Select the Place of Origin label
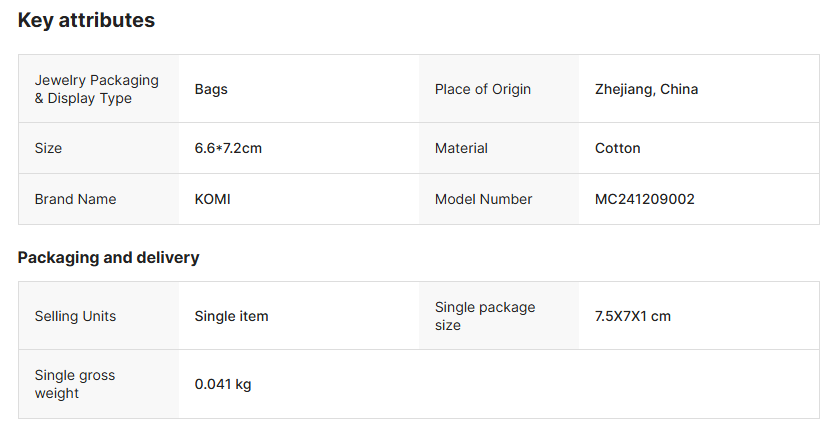Screen dimensions: 835x427 [x=483, y=89]
